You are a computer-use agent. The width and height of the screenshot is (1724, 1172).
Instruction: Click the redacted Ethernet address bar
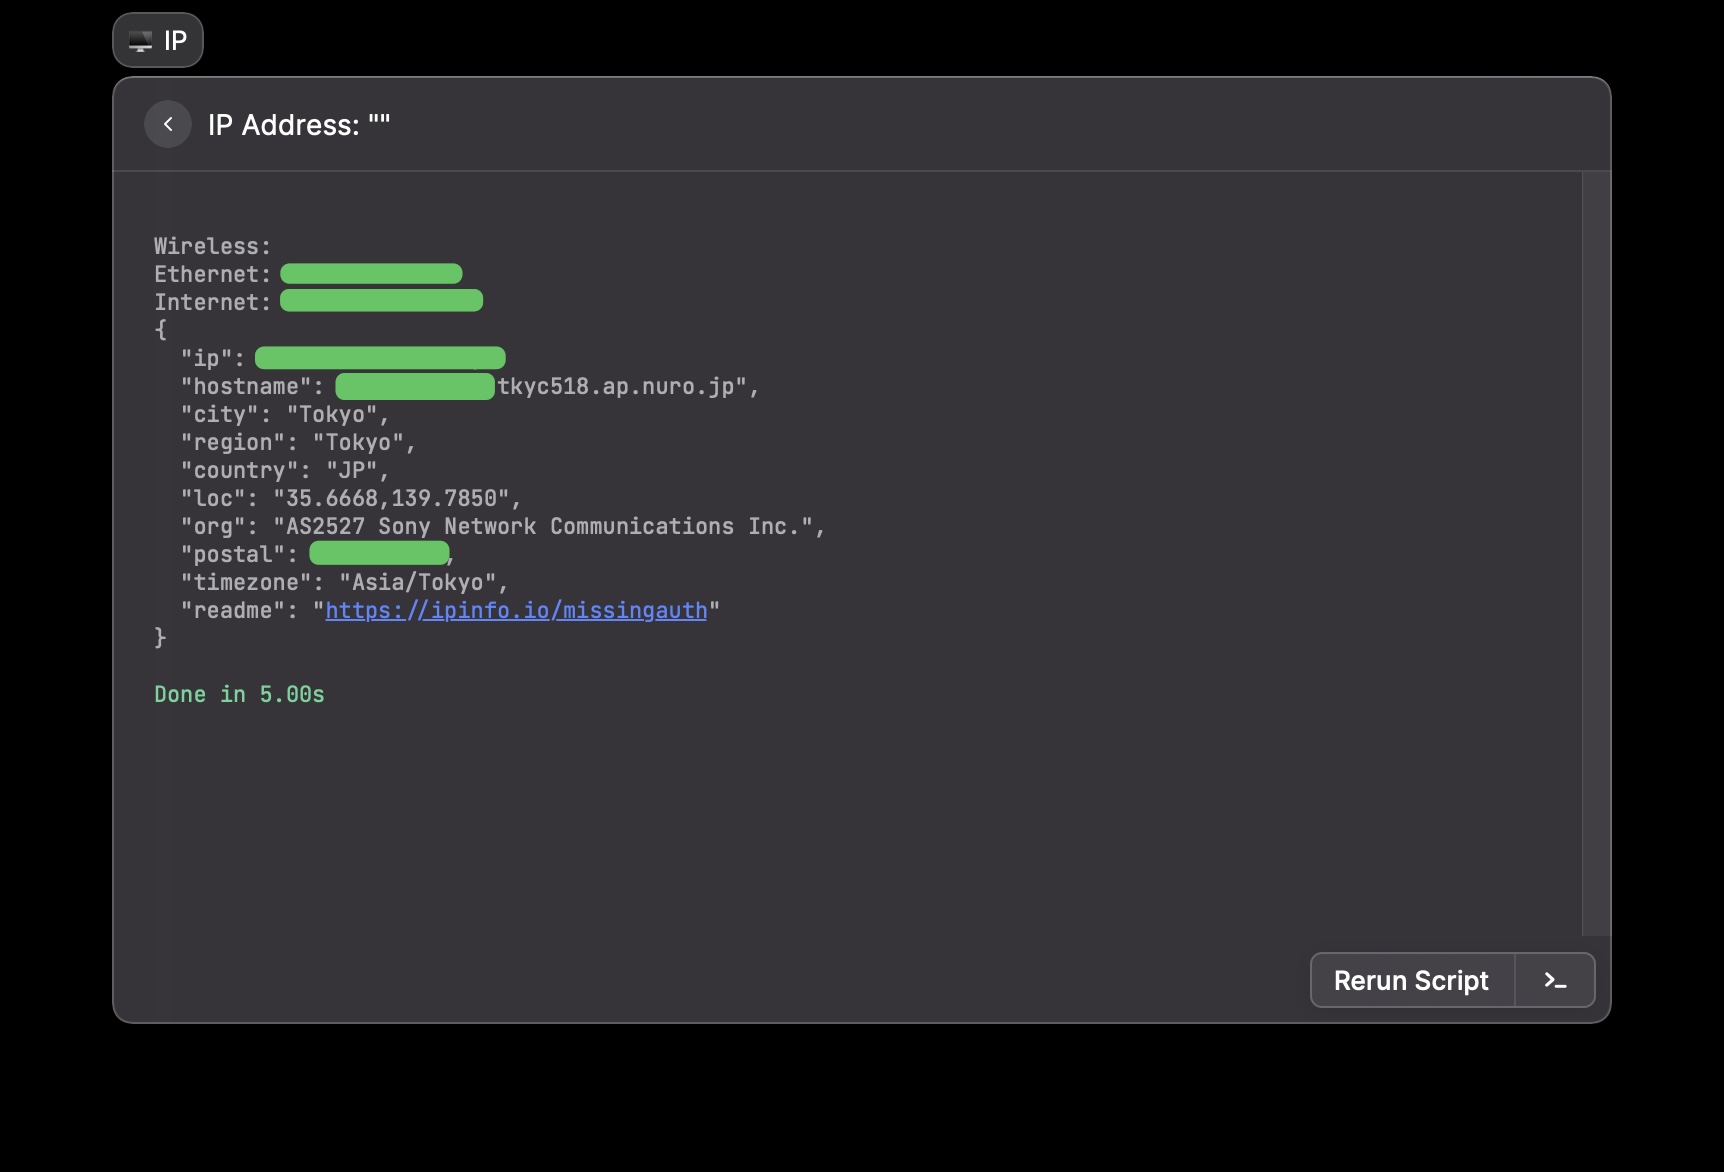[x=371, y=274]
